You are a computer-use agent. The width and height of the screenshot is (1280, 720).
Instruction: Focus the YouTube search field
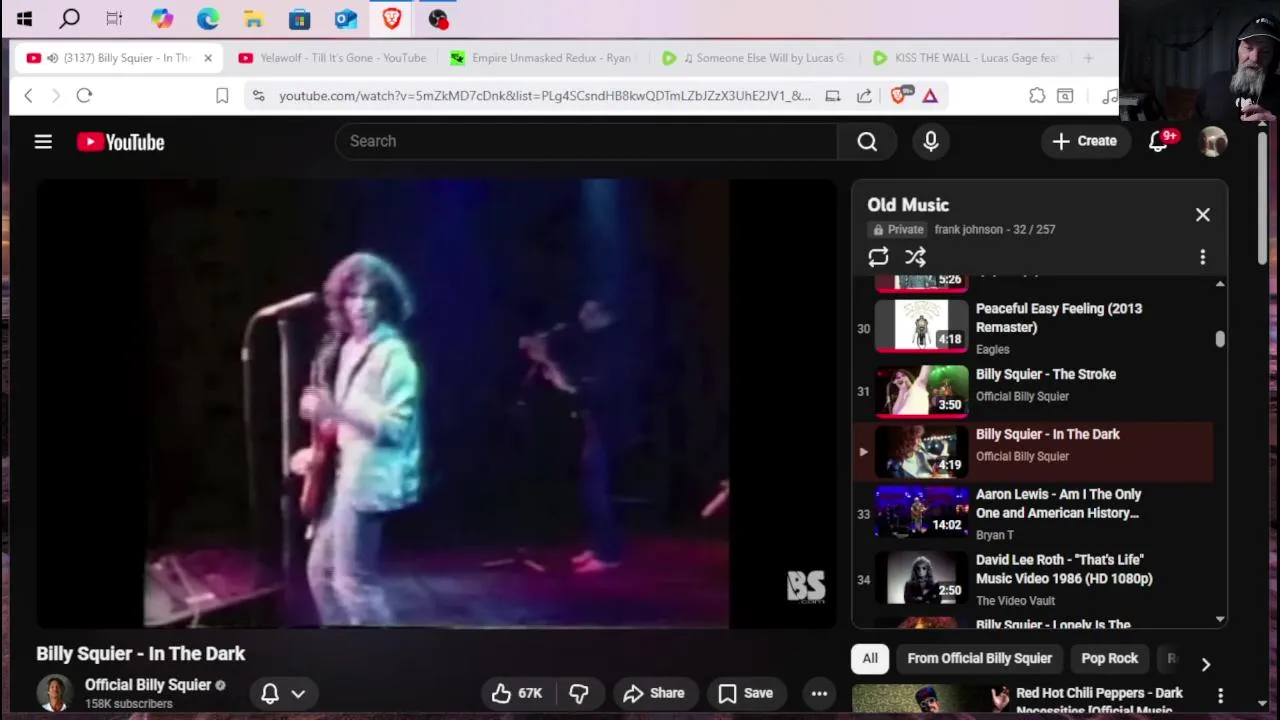click(x=586, y=142)
